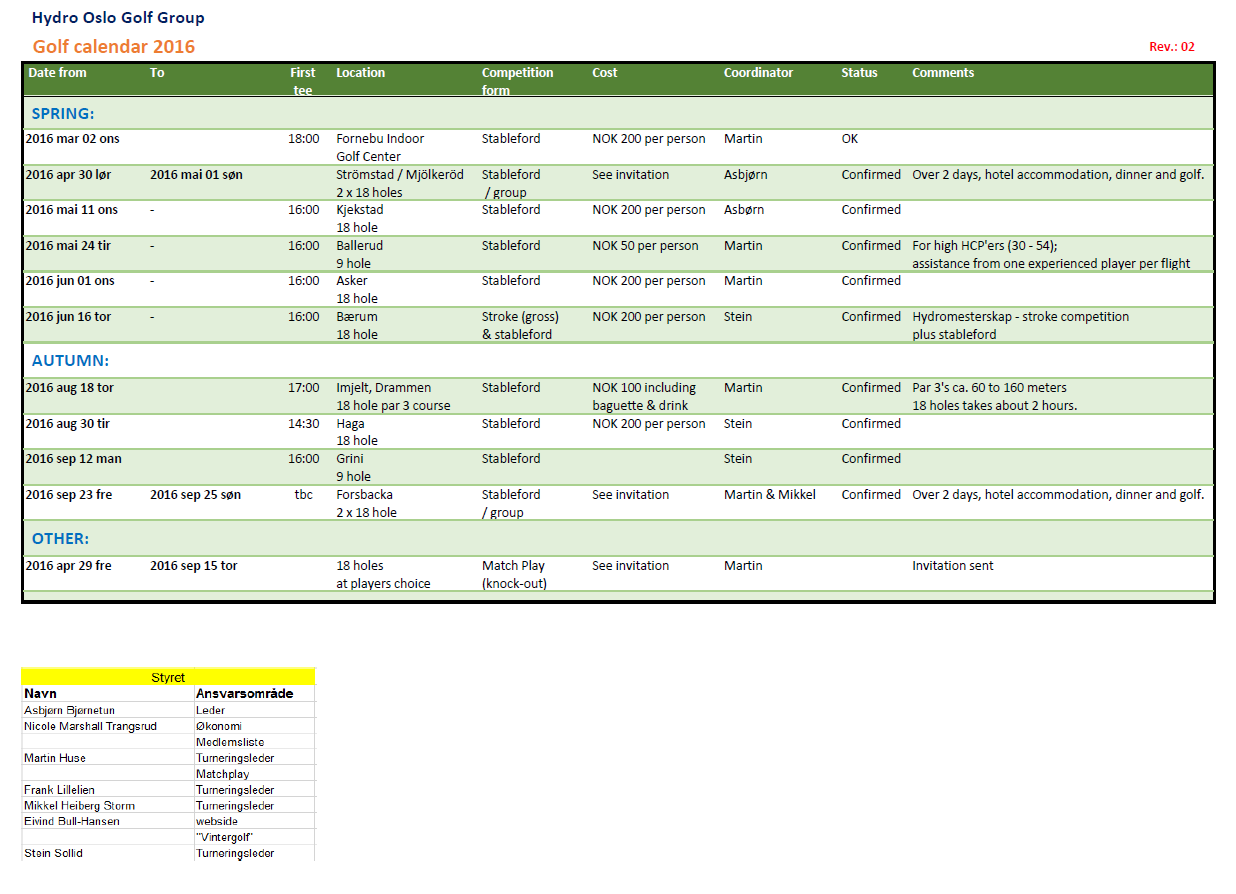The height and width of the screenshot is (894, 1236).
Task: Select the 'Coordinator' column header
Action: (x=758, y=73)
